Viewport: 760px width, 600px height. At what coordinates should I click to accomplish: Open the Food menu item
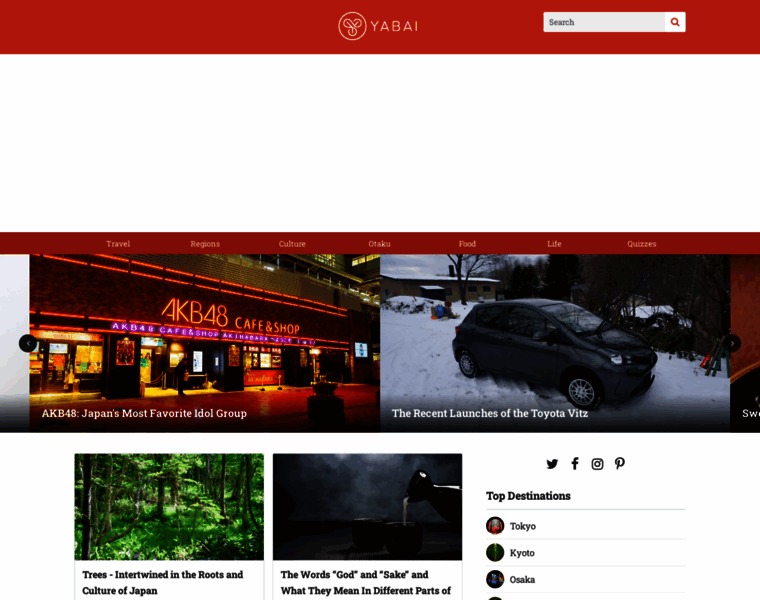pos(467,244)
